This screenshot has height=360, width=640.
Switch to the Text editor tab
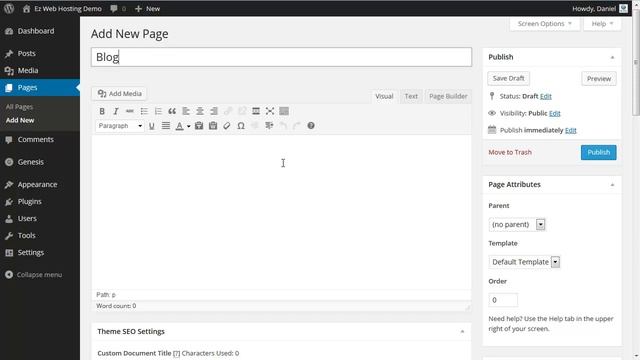(411, 96)
